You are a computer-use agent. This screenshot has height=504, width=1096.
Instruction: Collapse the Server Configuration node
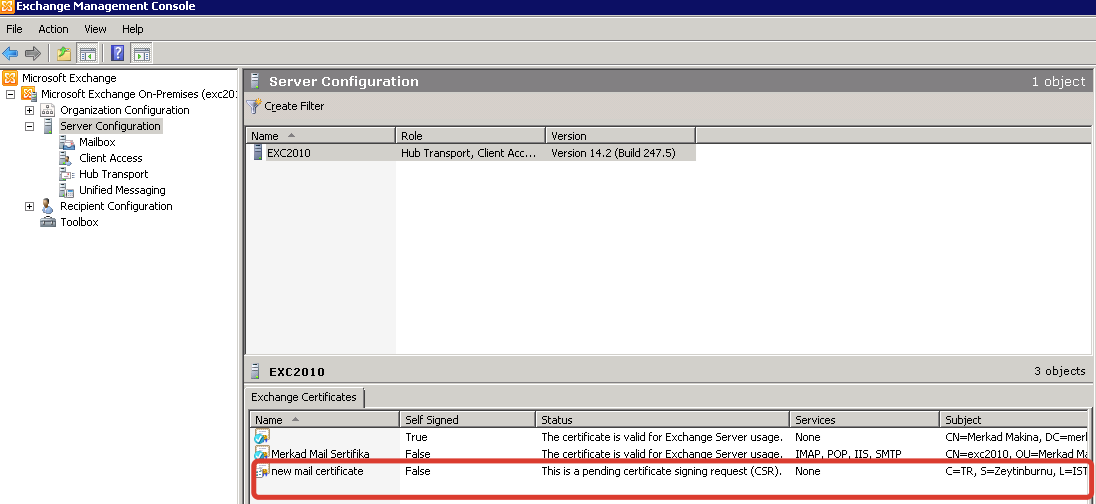(x=29, y=126)
